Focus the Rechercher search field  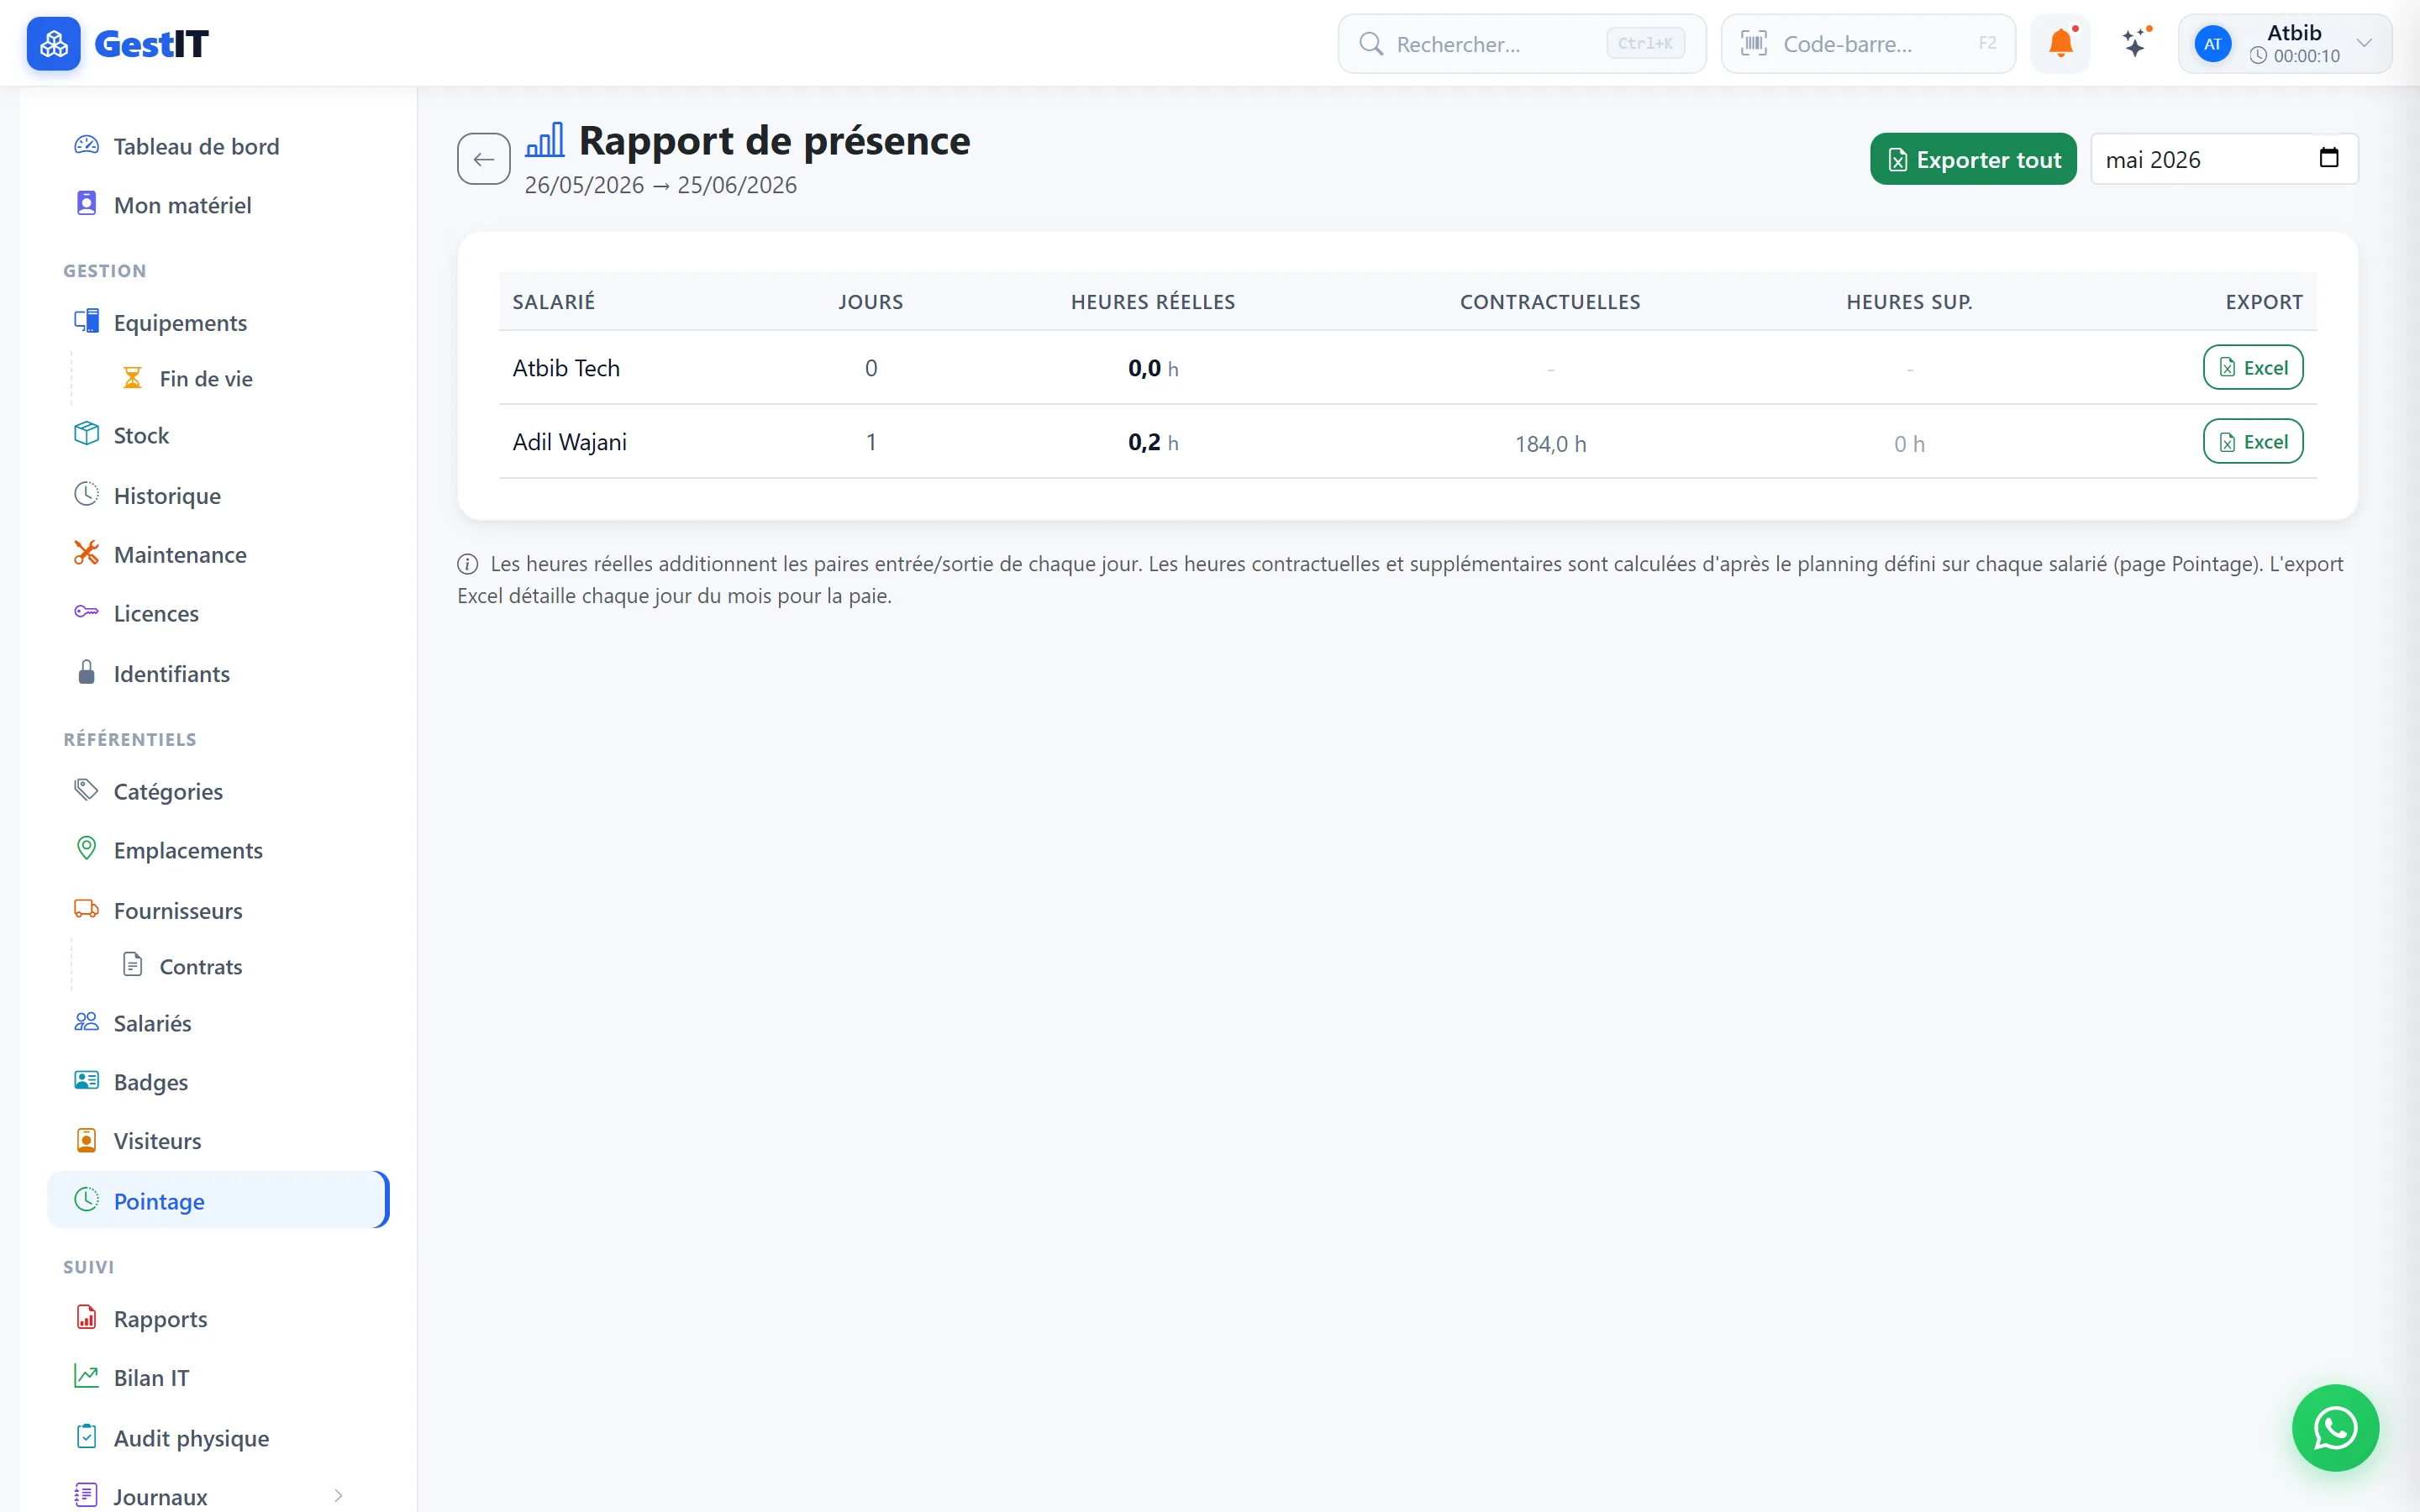(1521, 43)
